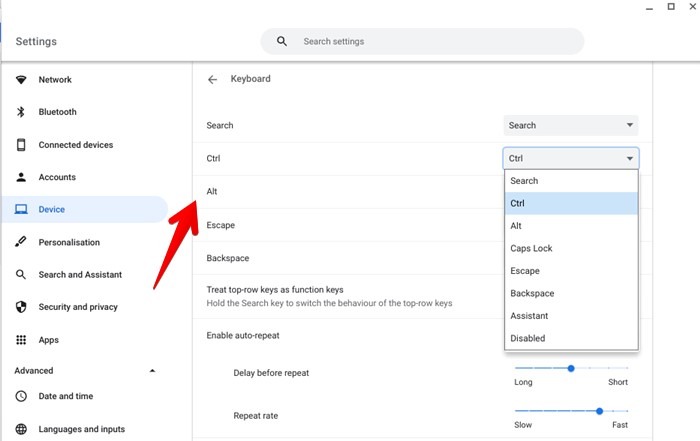Click the Search settings input field
Image resolution: width=700 pixels, height=441 pixels.
pyautogui.click(x=422, y=42)
